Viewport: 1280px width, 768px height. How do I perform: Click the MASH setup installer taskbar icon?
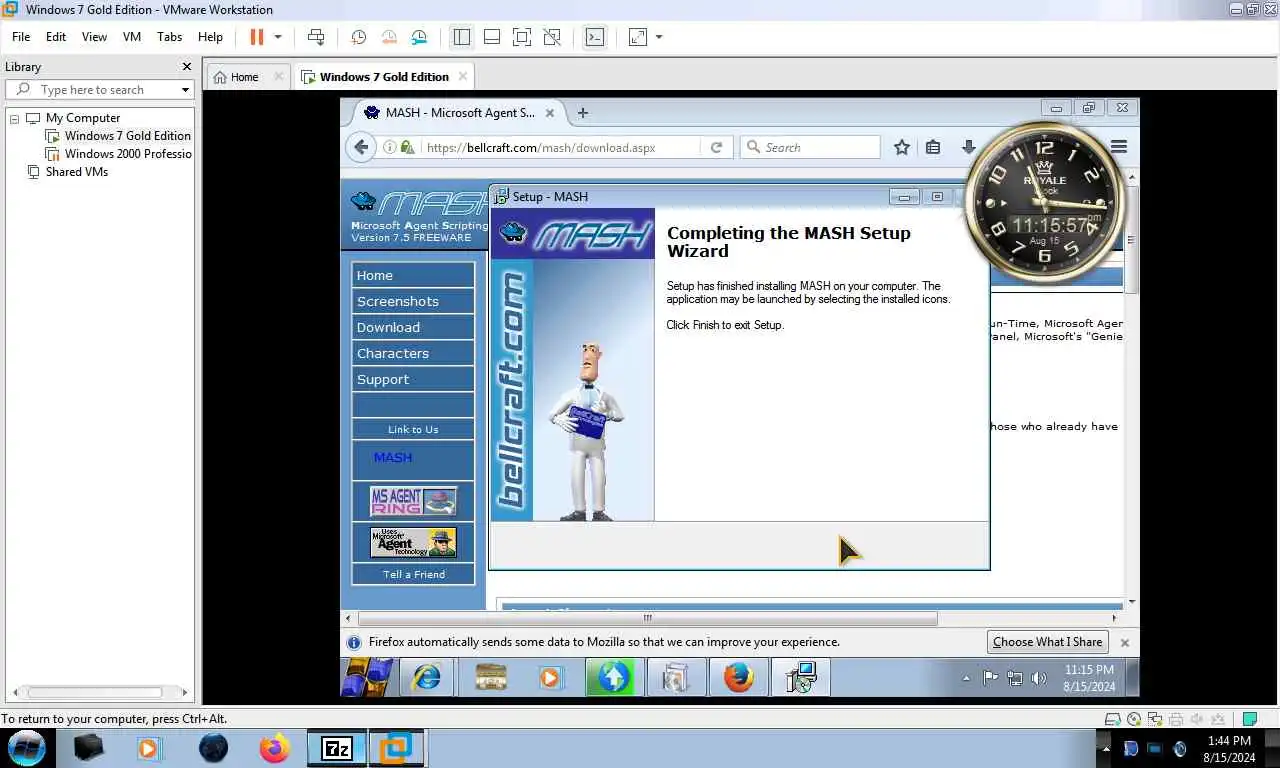(x=801, y=677)
